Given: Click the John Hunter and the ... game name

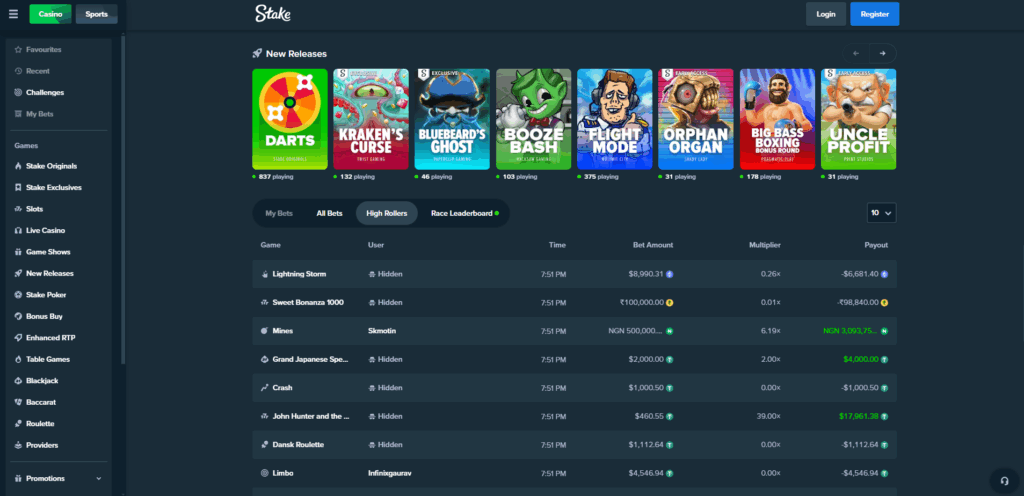Looking at the screenshot, I should tap(311, 416).
